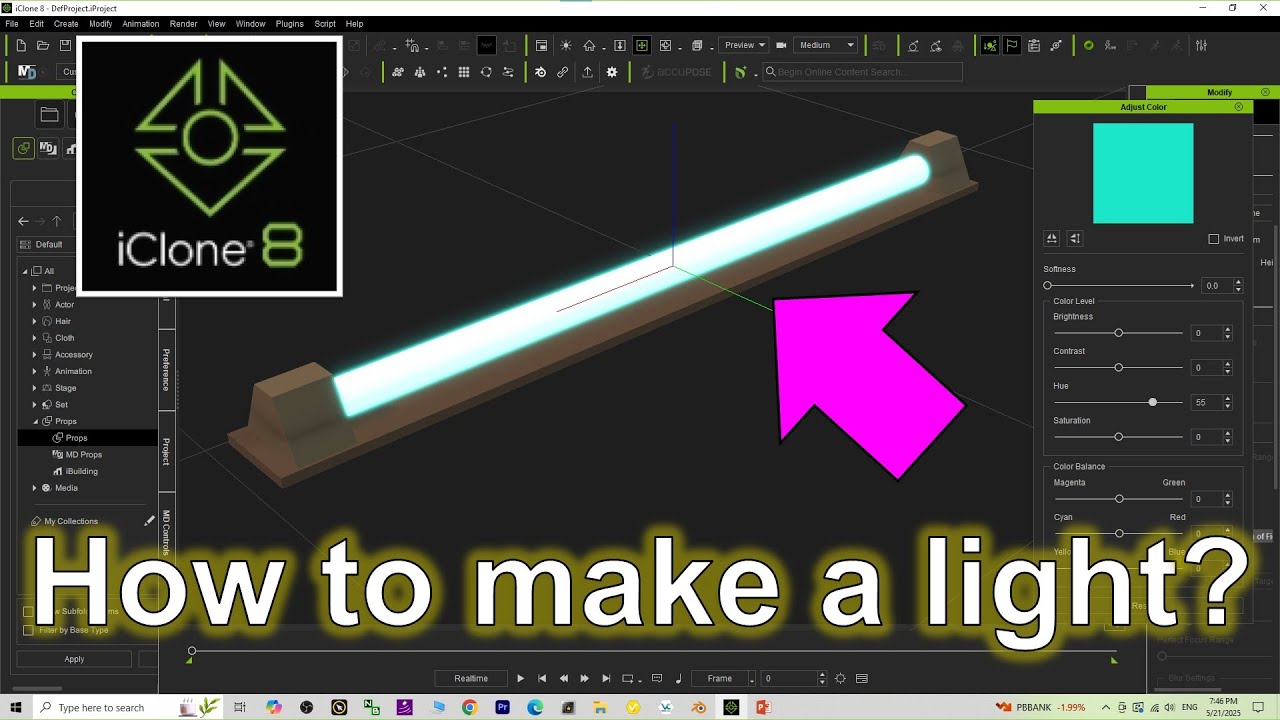
Task: Click the PowerPoint icon in Windows taskbar
Action: click(x=765, y=707)
